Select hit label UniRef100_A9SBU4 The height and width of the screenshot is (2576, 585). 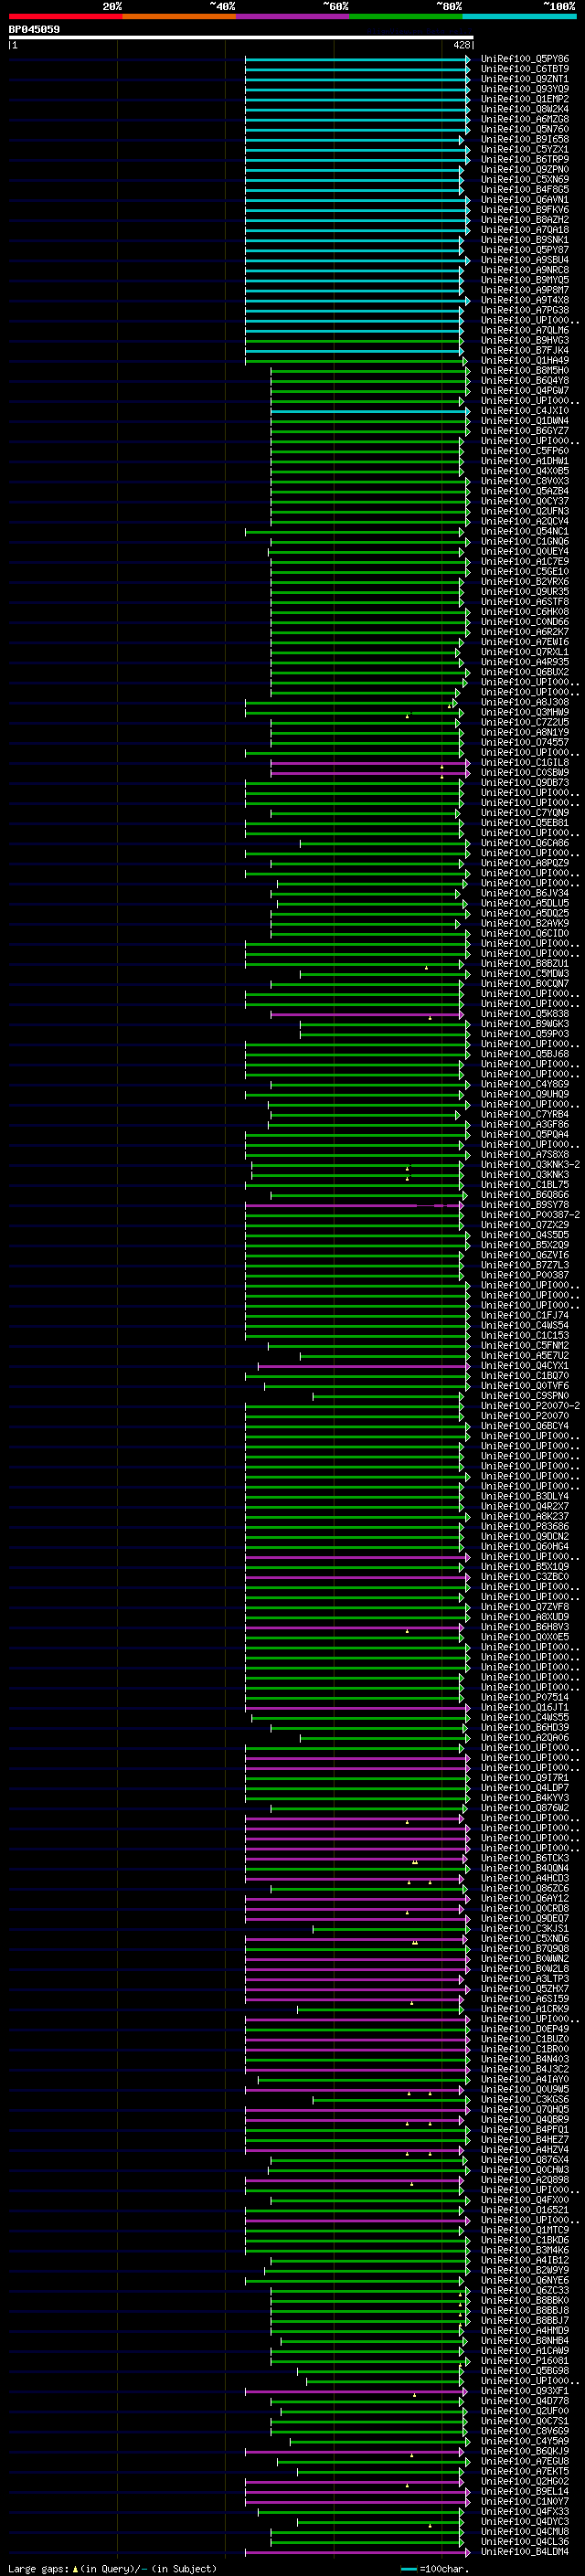525,260
